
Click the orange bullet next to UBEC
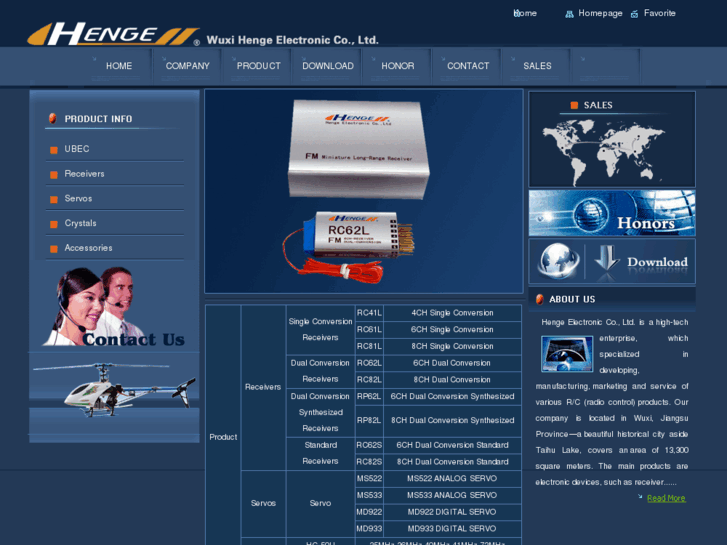point(53,150)
